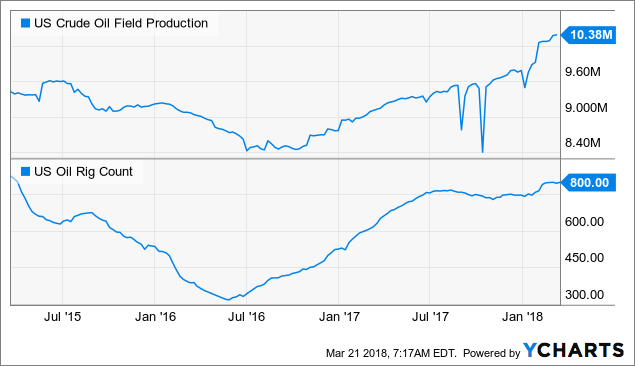Click the Jan '16 date label

coord(155,316)
